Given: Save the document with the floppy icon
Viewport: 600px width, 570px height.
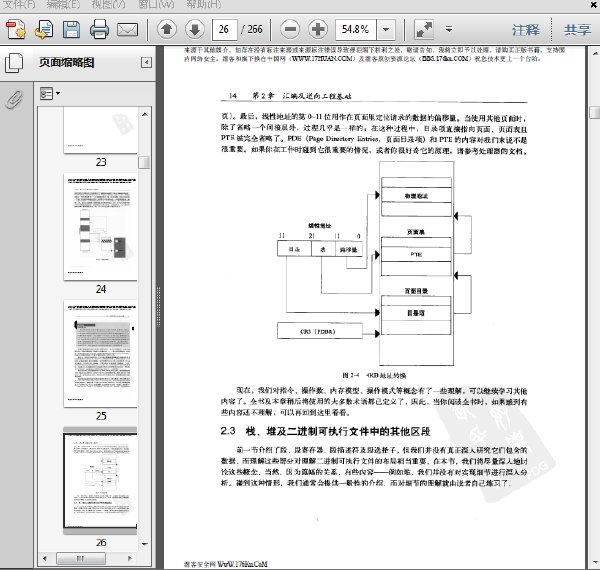Looking at the screenshot, I should (72, 29).
